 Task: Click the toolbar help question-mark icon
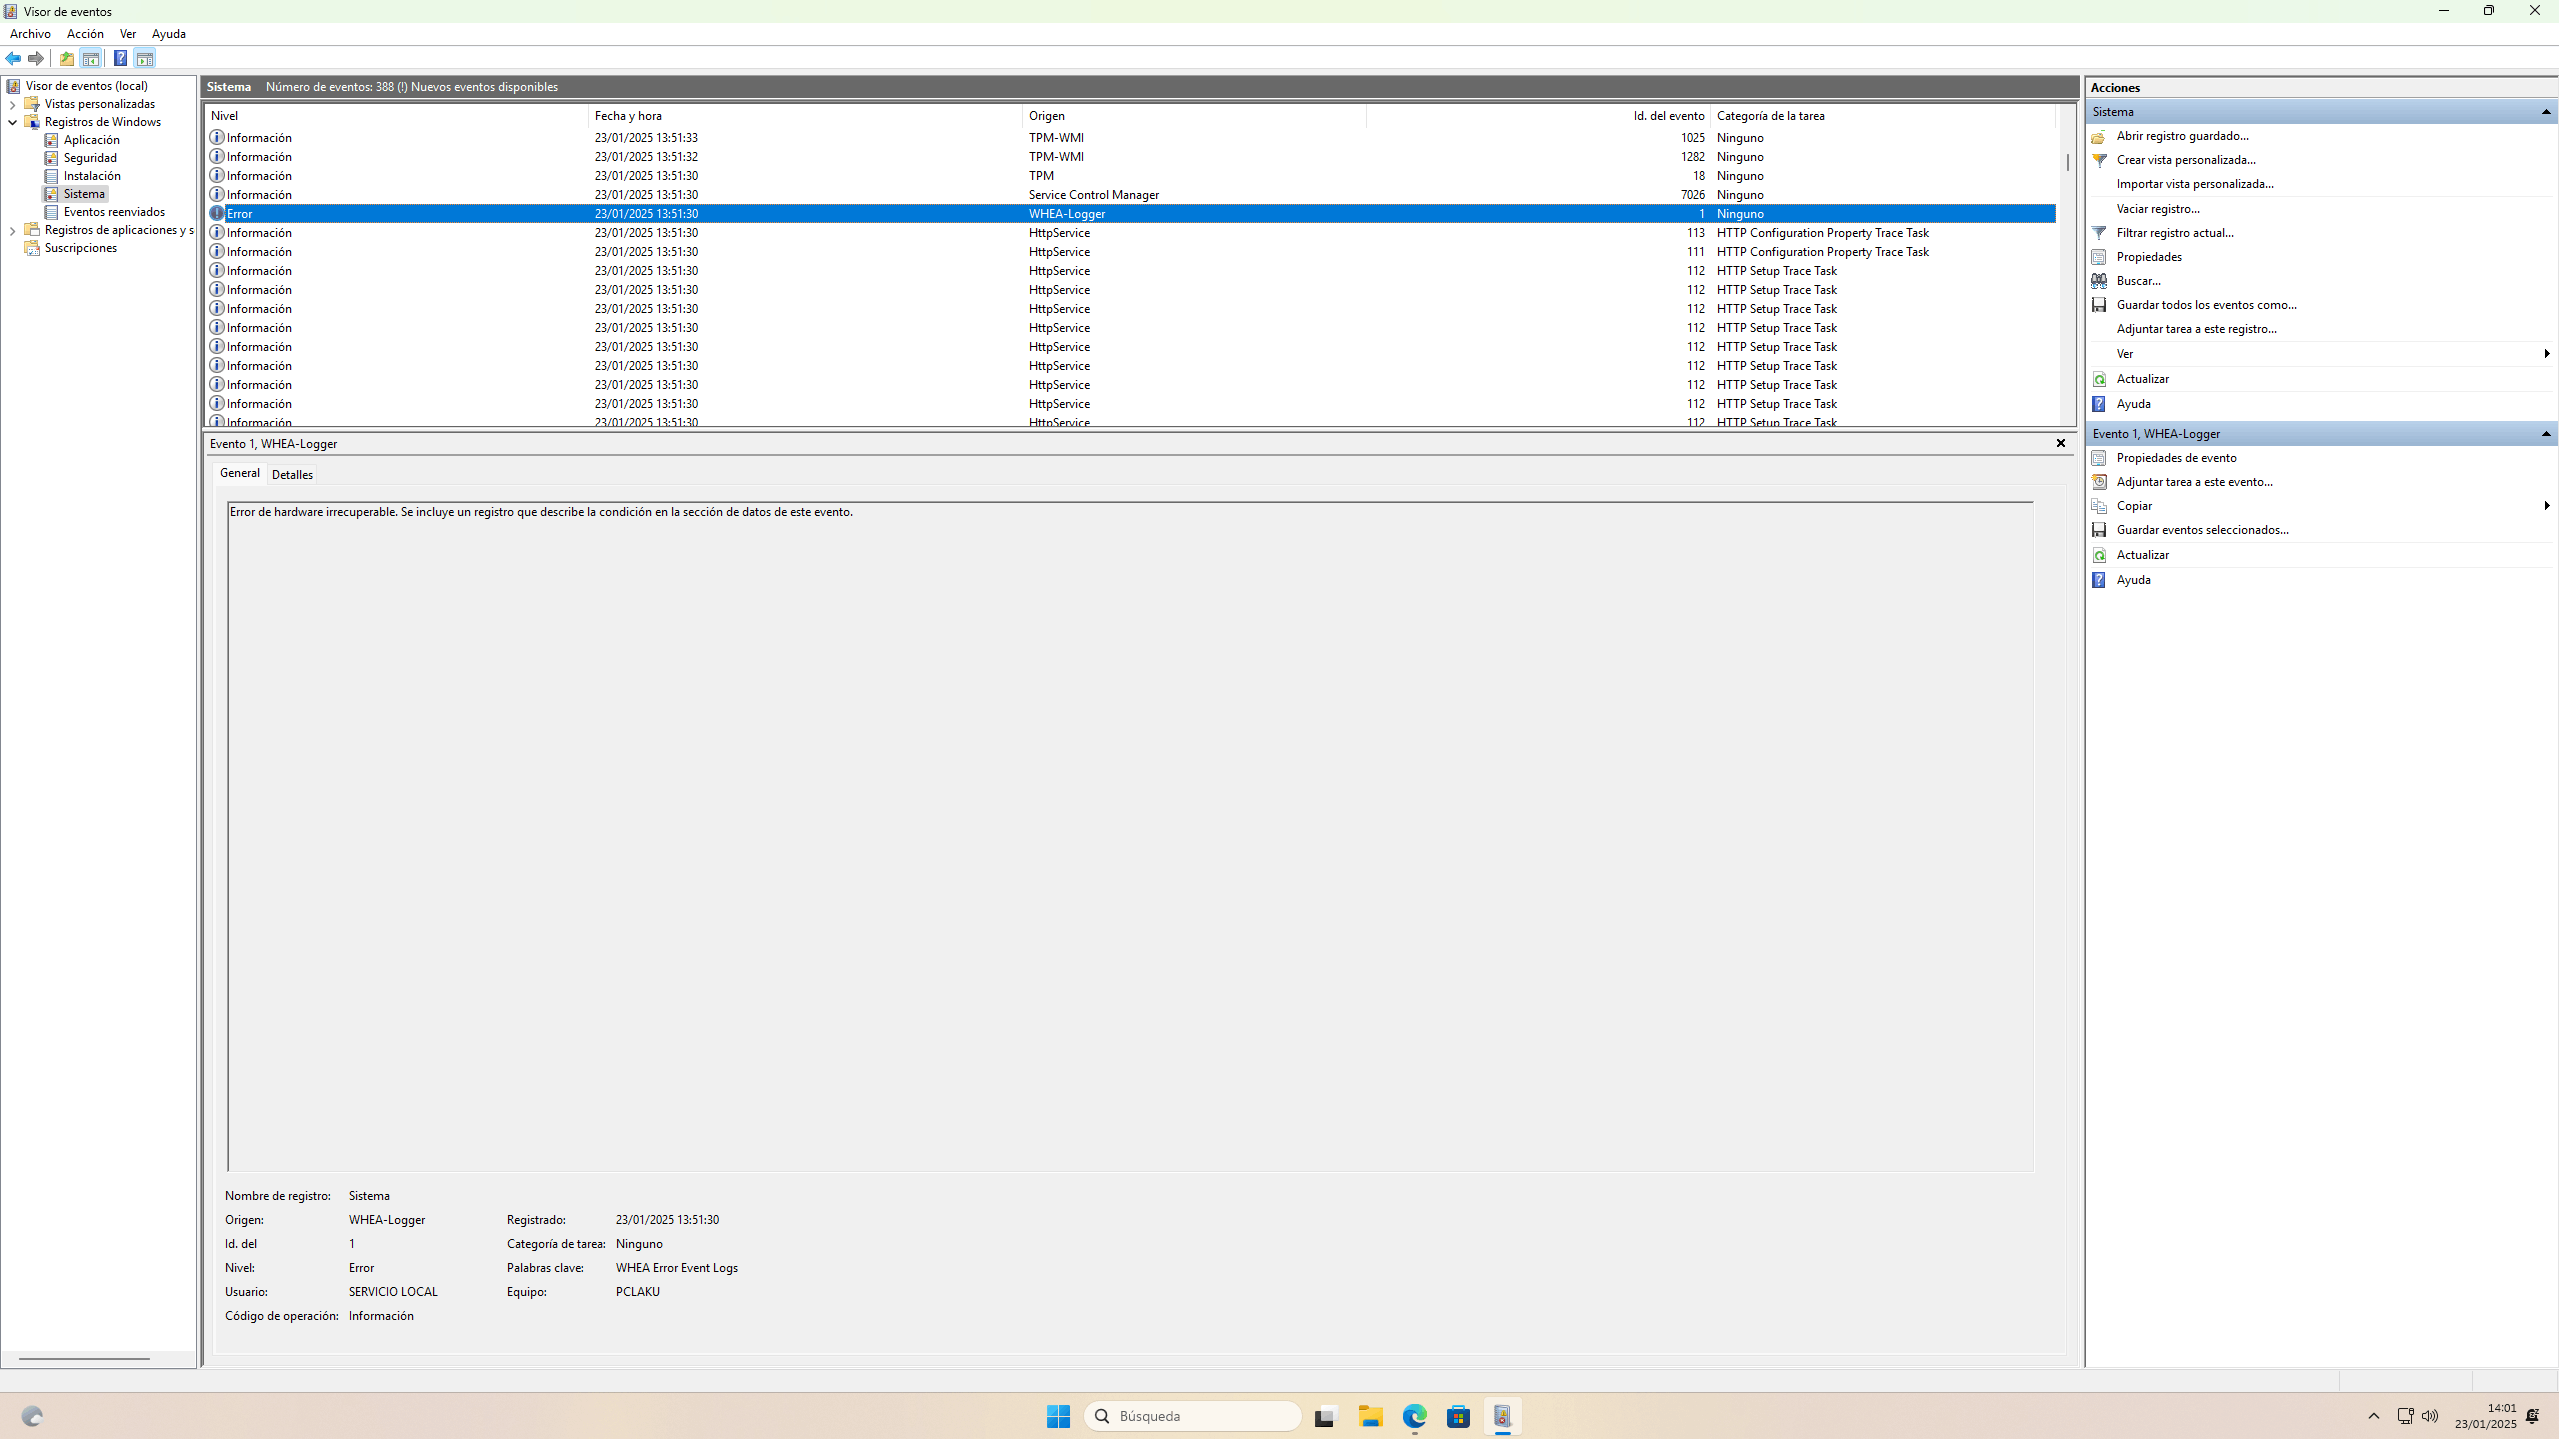(x=120, y=58)
